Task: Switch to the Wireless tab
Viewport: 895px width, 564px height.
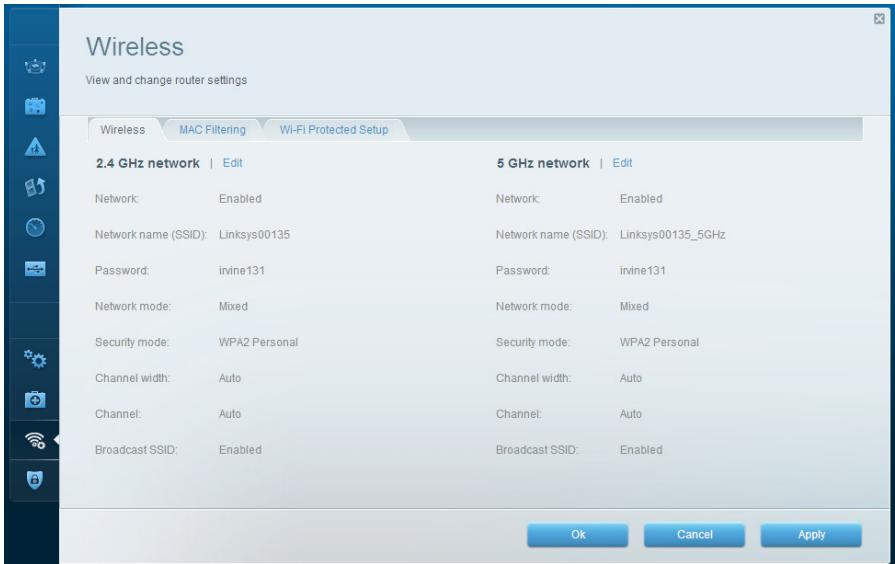Action: [123, 130]
